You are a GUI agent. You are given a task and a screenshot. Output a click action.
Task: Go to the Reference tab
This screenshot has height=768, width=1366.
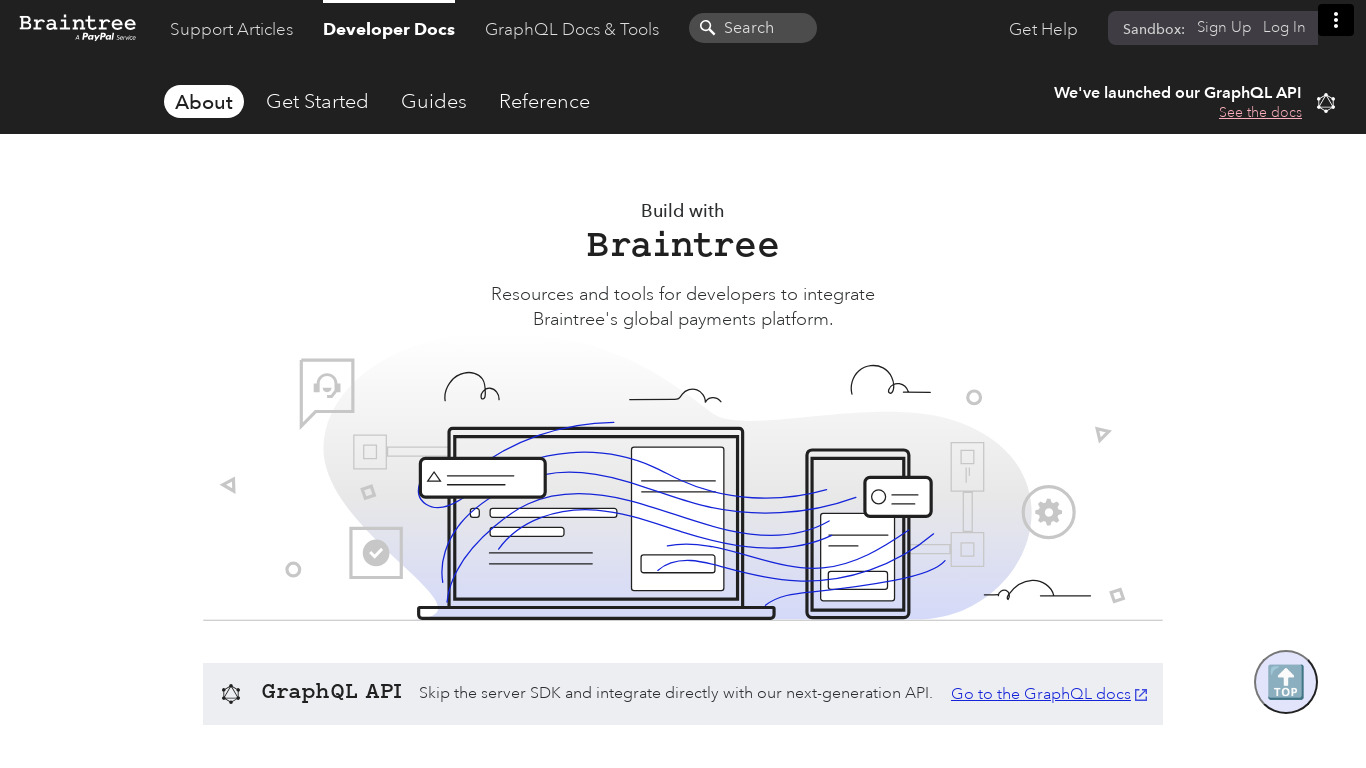(544, 102)
